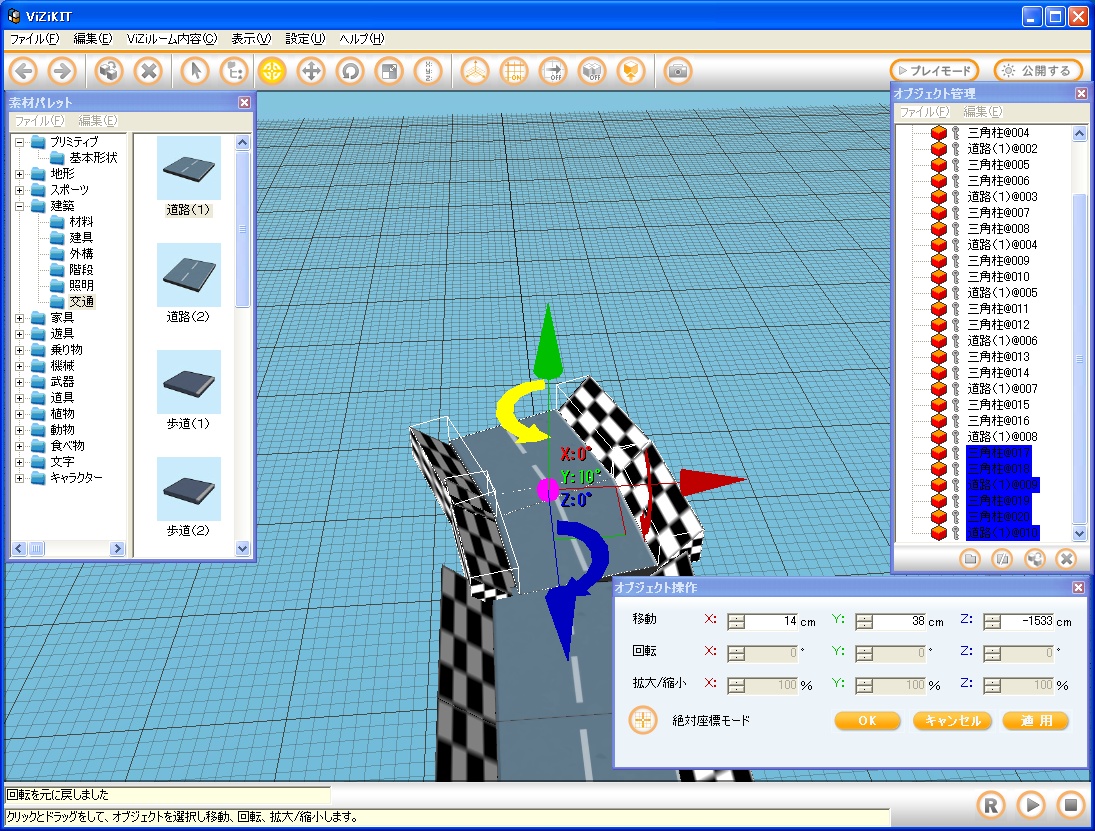Viewport: 1095px width, 831px height.
Task: Click the redo forward-arrow toolbar icon
Action: coord(63,71)
